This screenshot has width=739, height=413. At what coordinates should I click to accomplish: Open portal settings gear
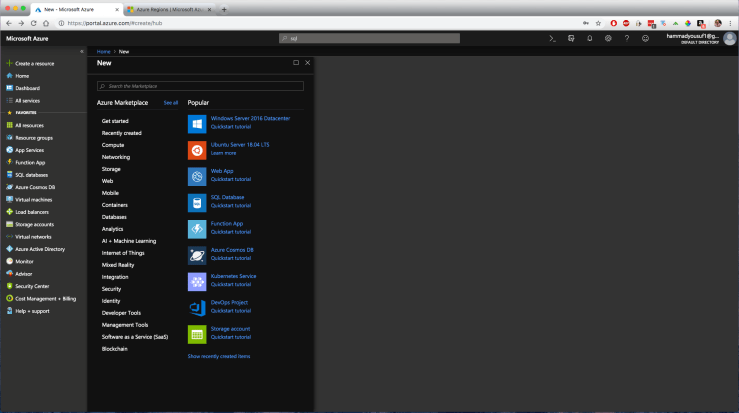click(608, 39)
